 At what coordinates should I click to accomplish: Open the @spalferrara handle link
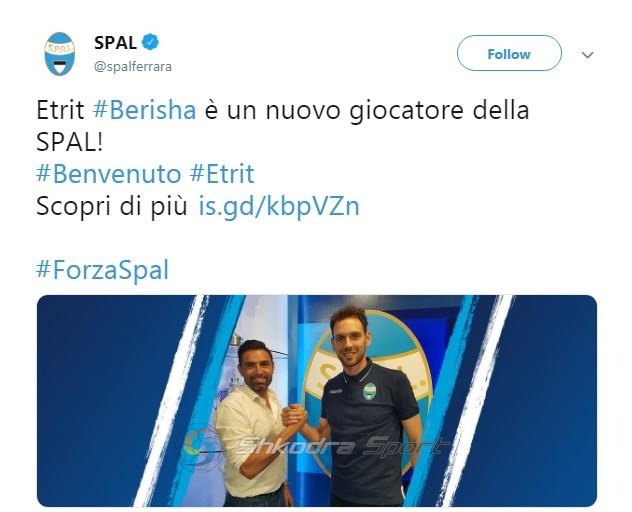[x=133, y=67]
